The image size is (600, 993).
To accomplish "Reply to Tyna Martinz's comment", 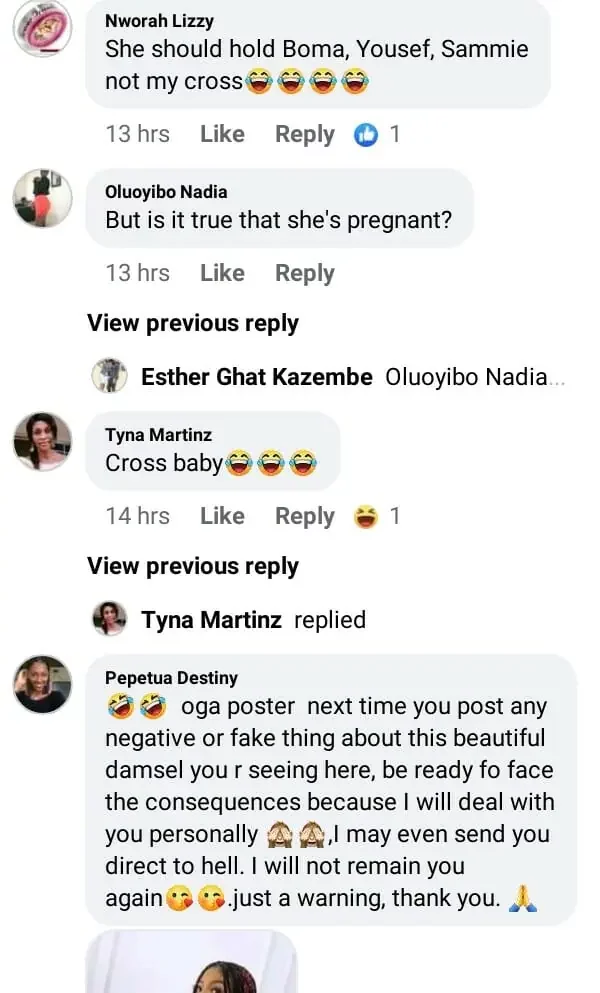I will (304, 516).
